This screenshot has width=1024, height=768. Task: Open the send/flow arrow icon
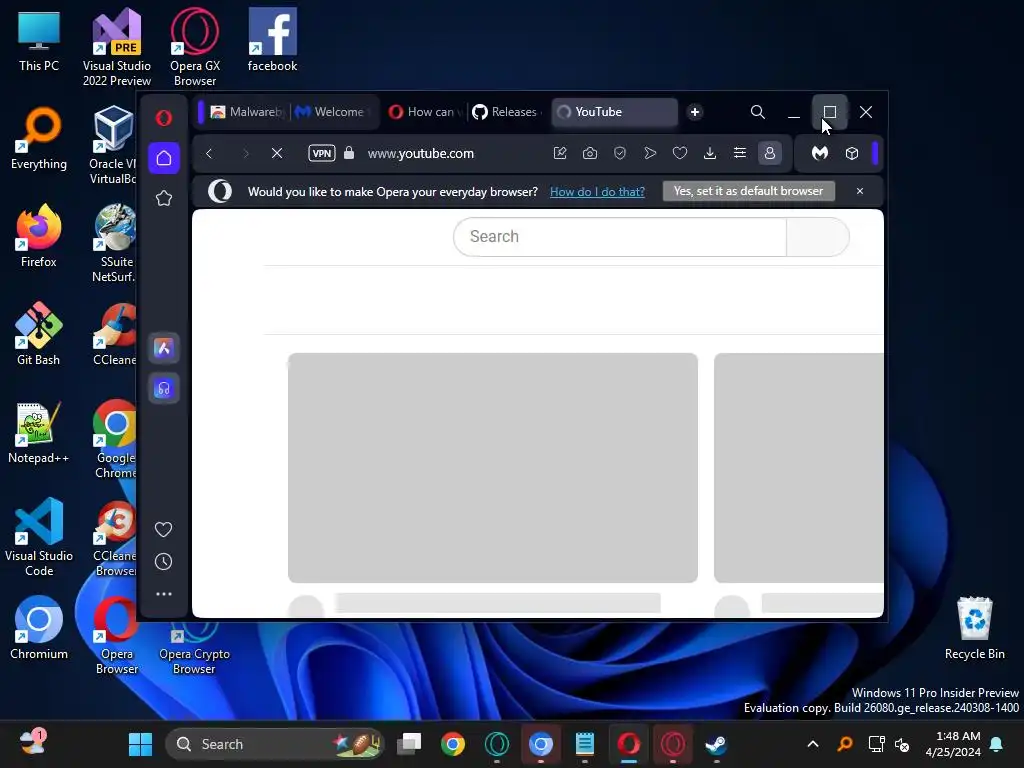[650, 153]
